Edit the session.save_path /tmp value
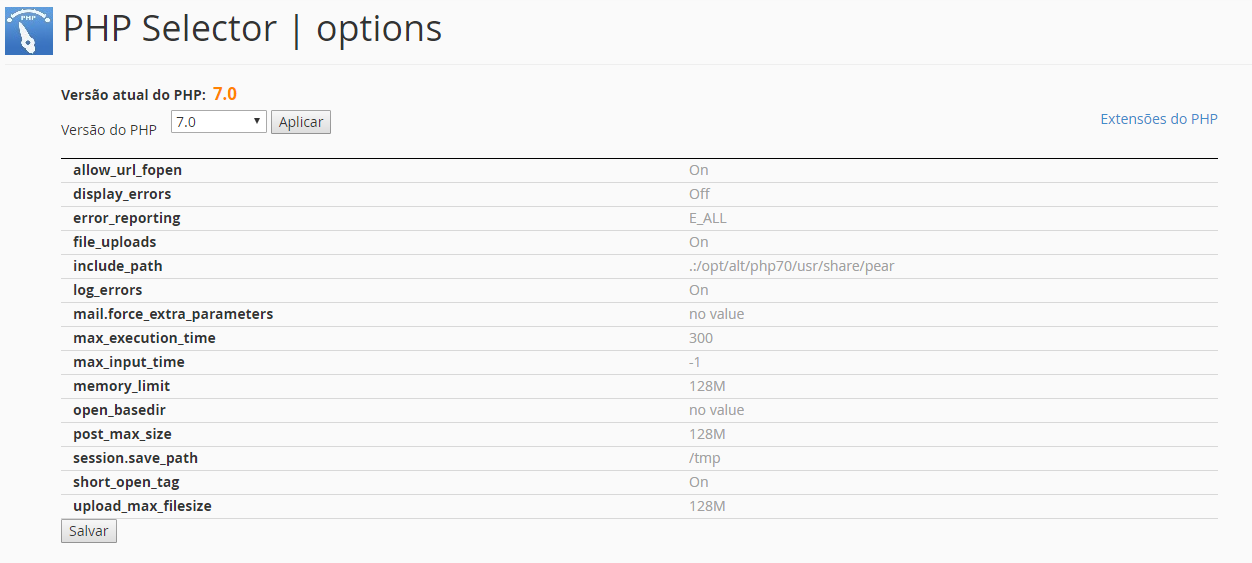Screen dimensions: 1252x563 coord(704,458)
